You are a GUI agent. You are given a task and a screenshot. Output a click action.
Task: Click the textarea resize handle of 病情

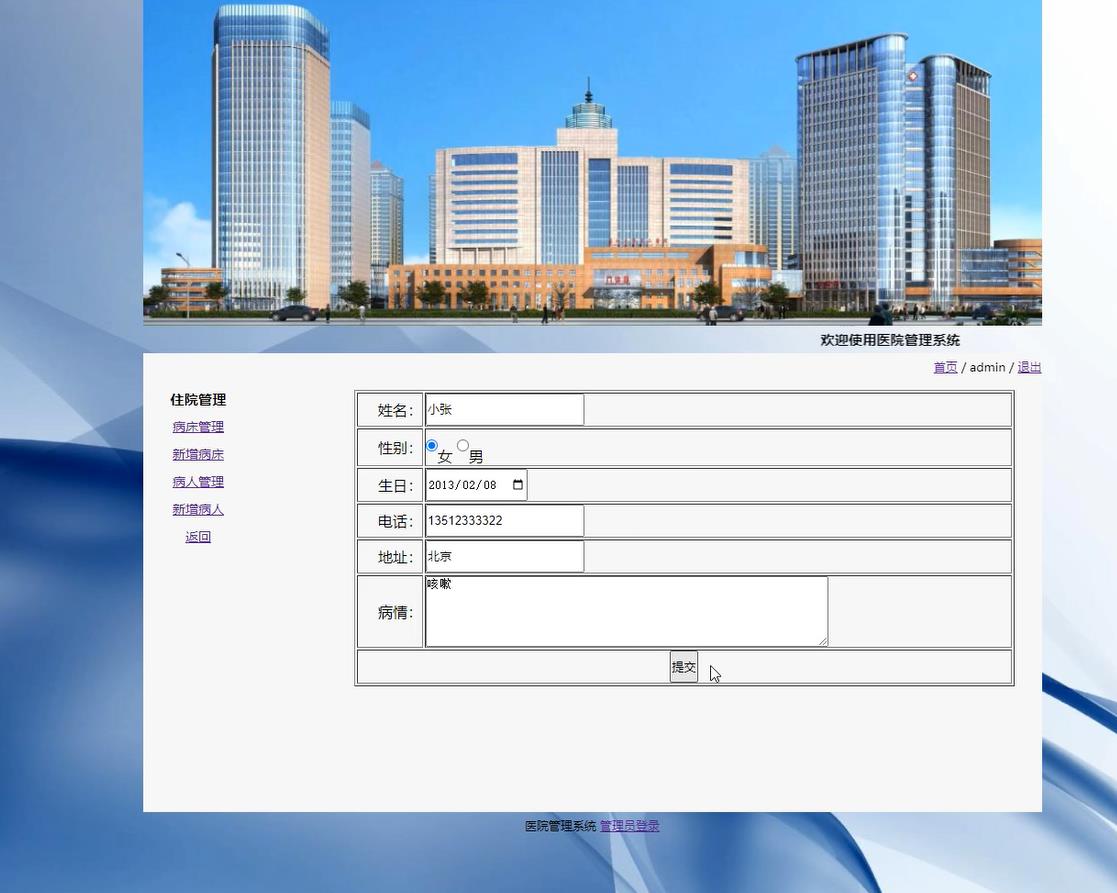pos(824,642)
